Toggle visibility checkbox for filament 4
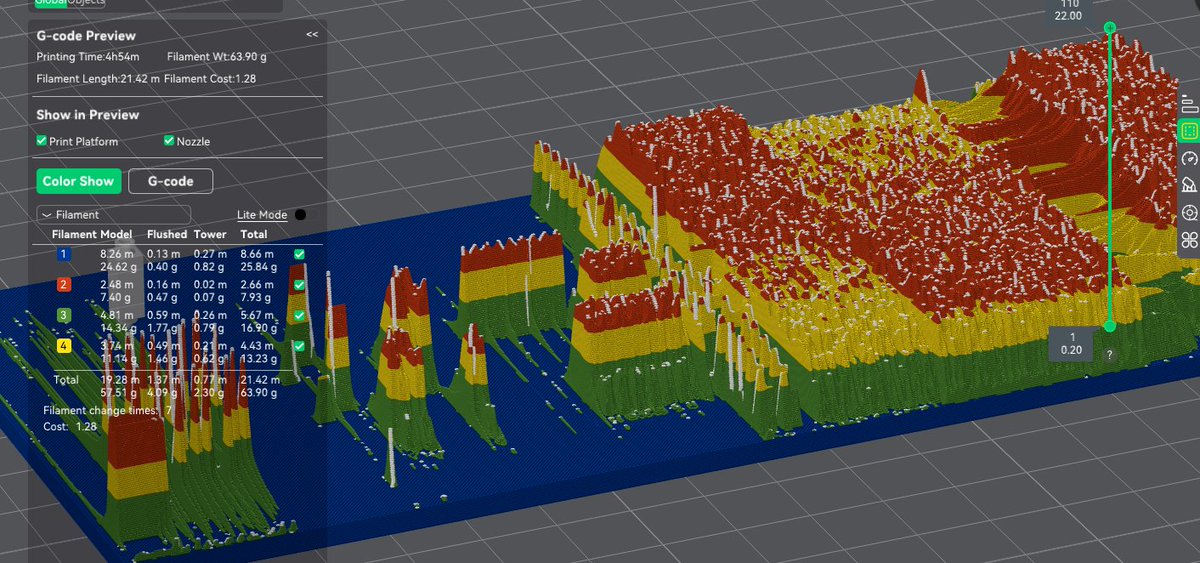The height and width of the screenshot is (563, 1200). [298, 346]
